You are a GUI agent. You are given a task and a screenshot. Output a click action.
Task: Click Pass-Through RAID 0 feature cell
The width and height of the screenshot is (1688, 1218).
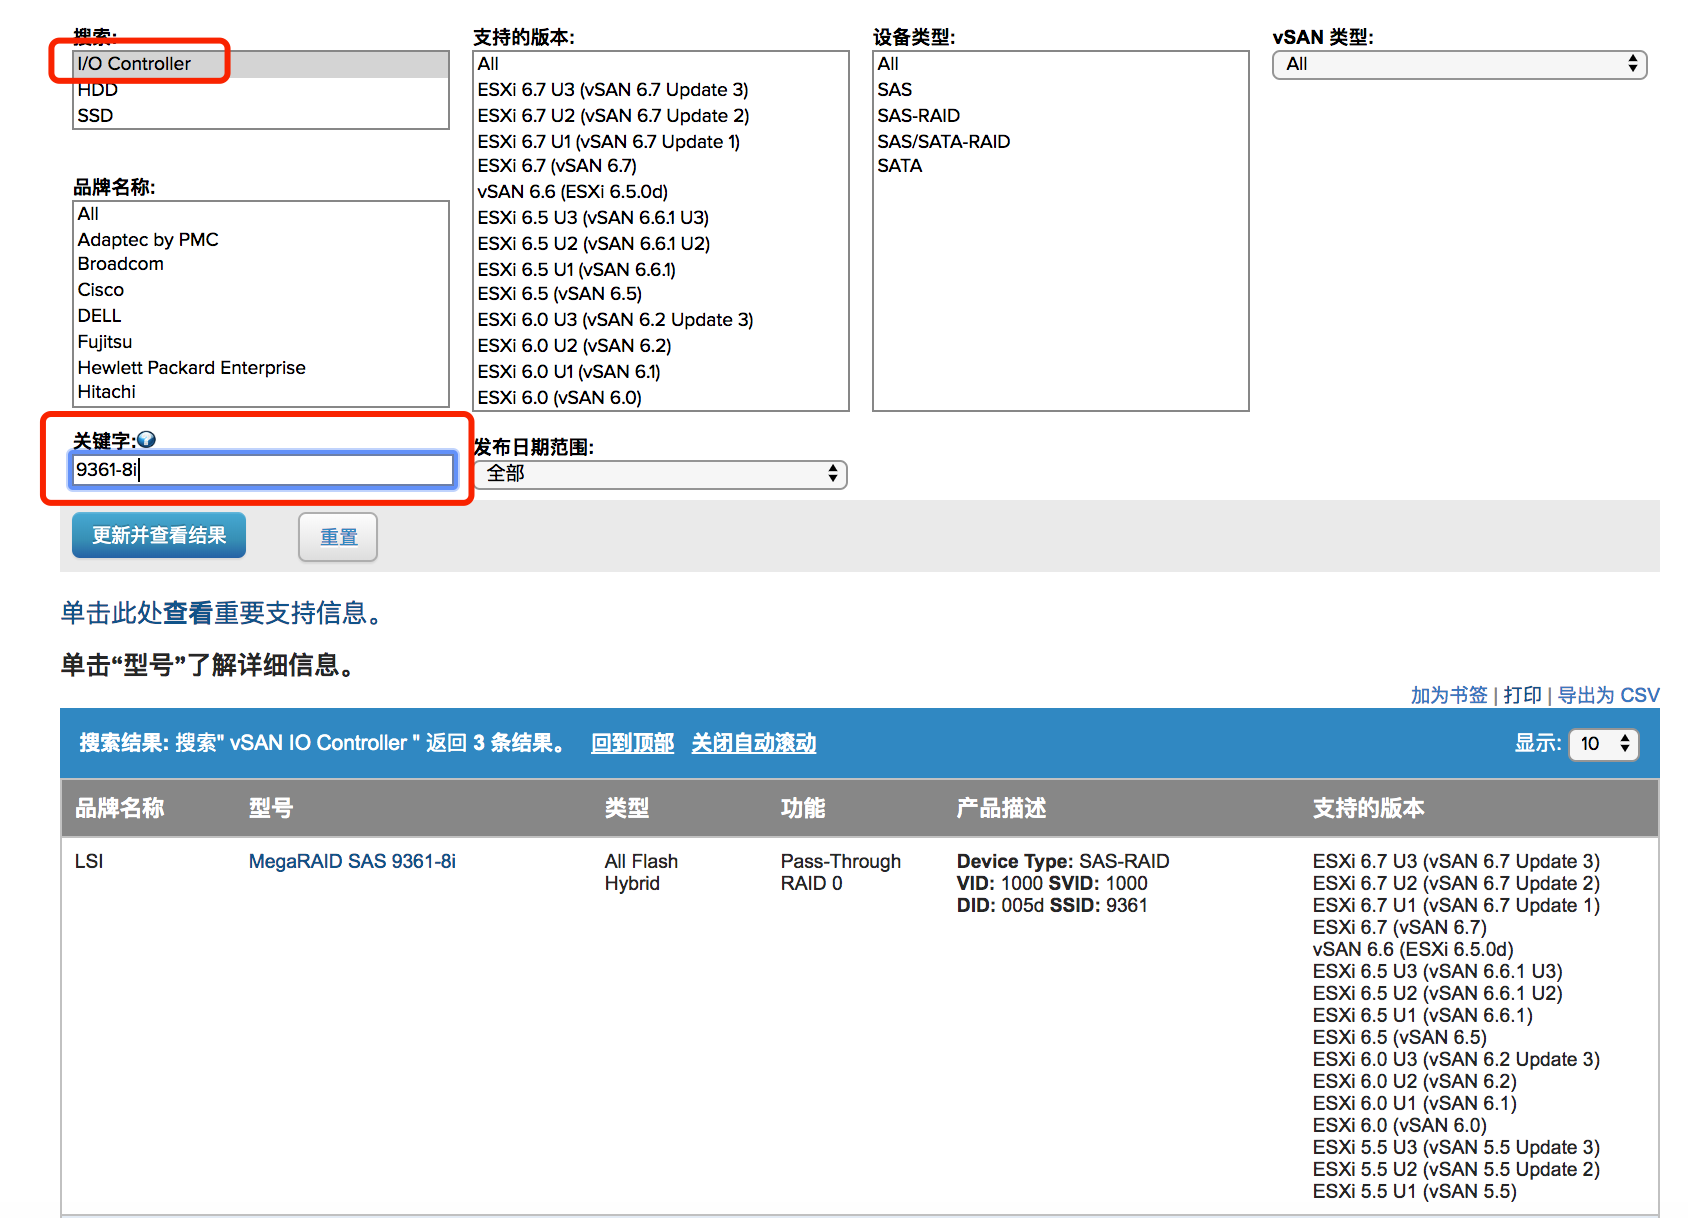pyautogui.click(x=841, y=872)
